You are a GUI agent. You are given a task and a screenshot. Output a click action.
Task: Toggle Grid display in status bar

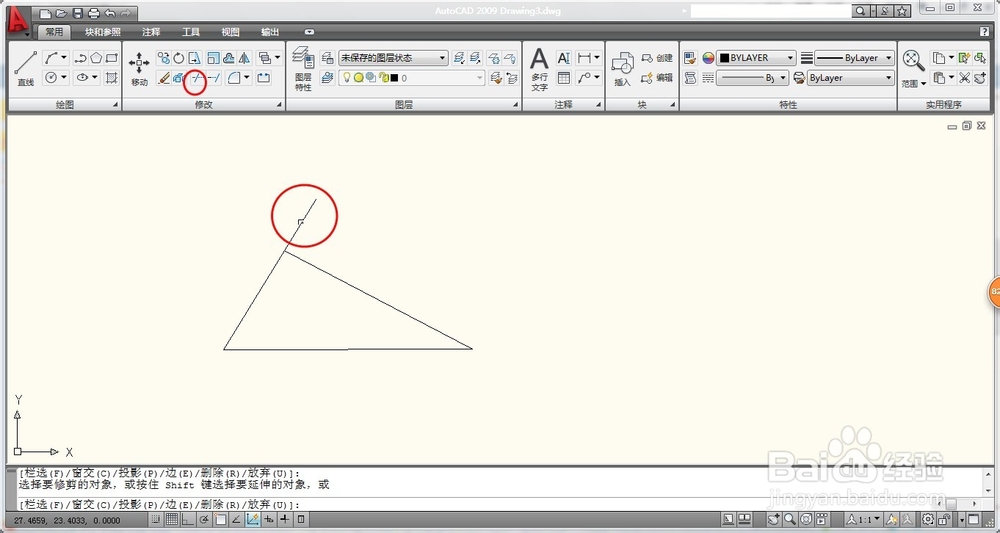[x=172, y=520]
